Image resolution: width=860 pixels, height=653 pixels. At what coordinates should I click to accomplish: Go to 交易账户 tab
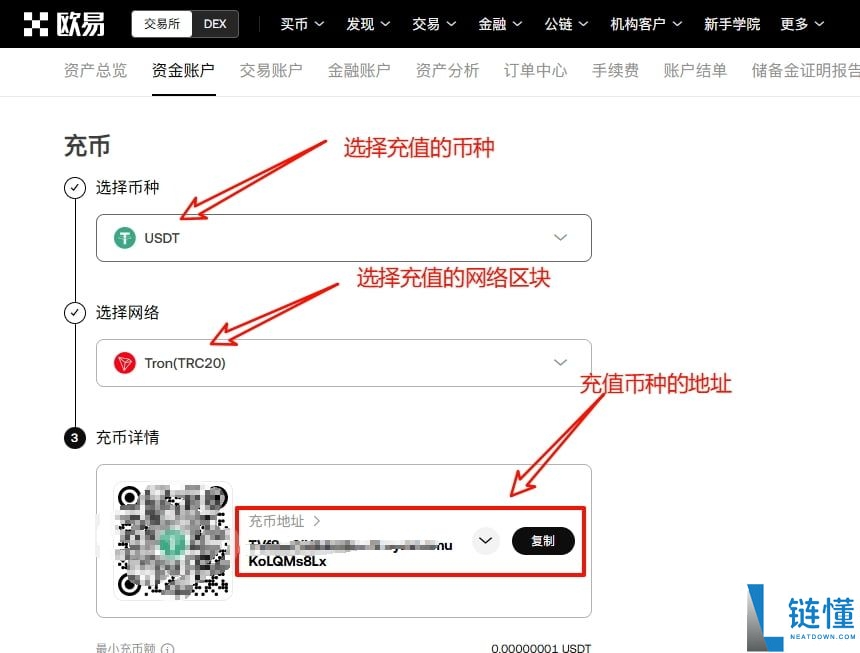tap(271, 70)
